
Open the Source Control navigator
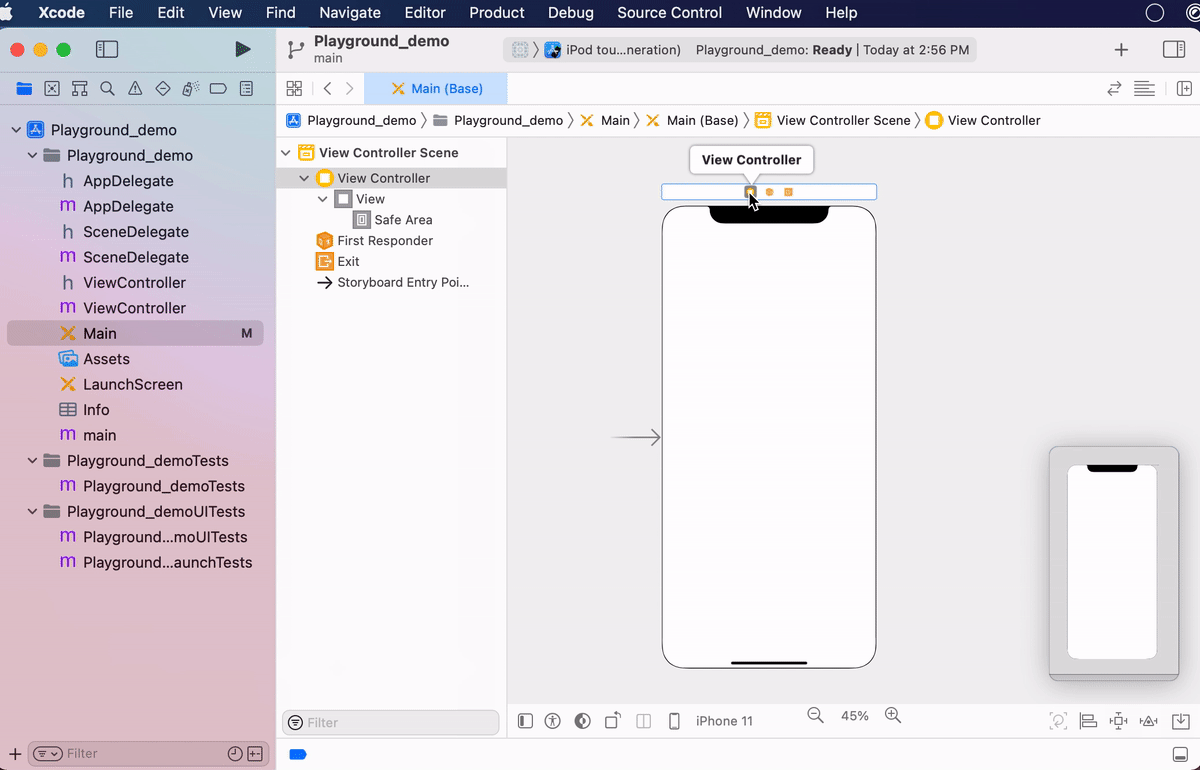[52, 89]
